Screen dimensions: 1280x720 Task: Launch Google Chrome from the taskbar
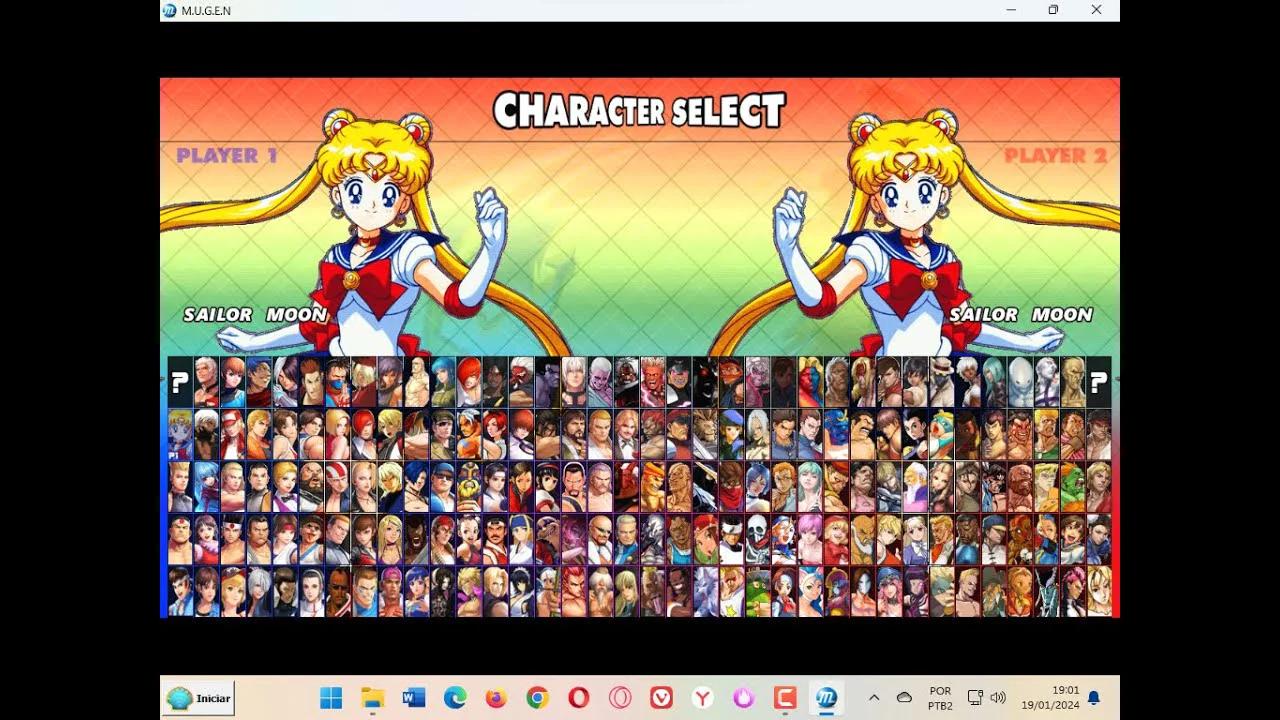coord(536,697)
